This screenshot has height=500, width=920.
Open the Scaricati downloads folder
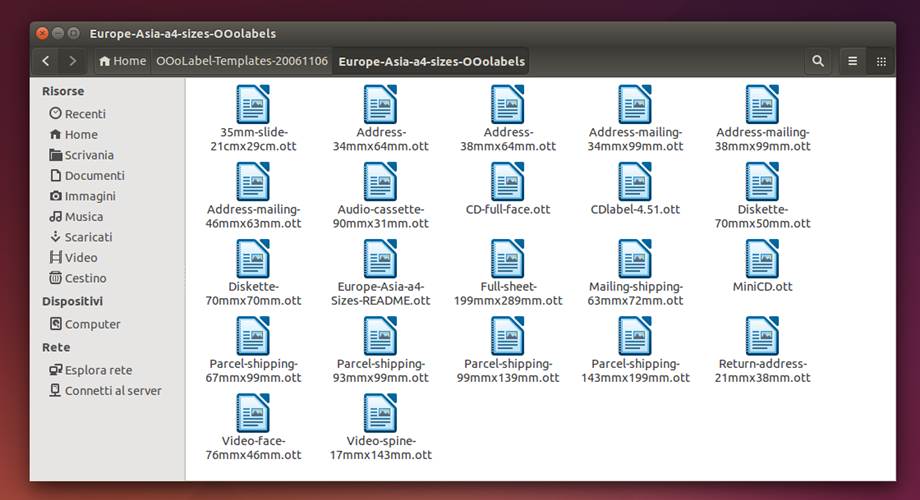(81, 237)
